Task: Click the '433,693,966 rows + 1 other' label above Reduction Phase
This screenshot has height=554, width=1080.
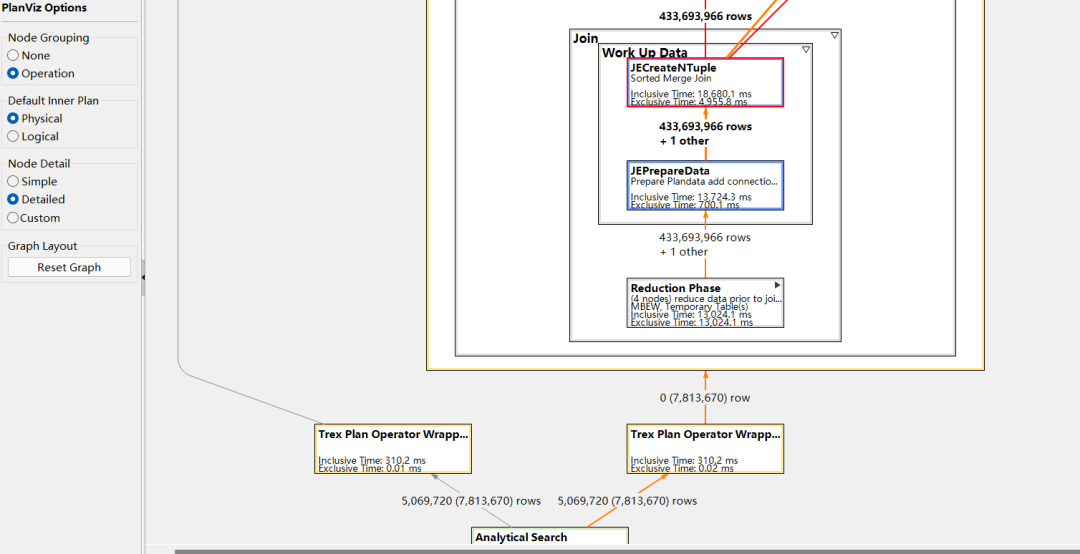Action: pyautogui.click(x=705, y=245)
